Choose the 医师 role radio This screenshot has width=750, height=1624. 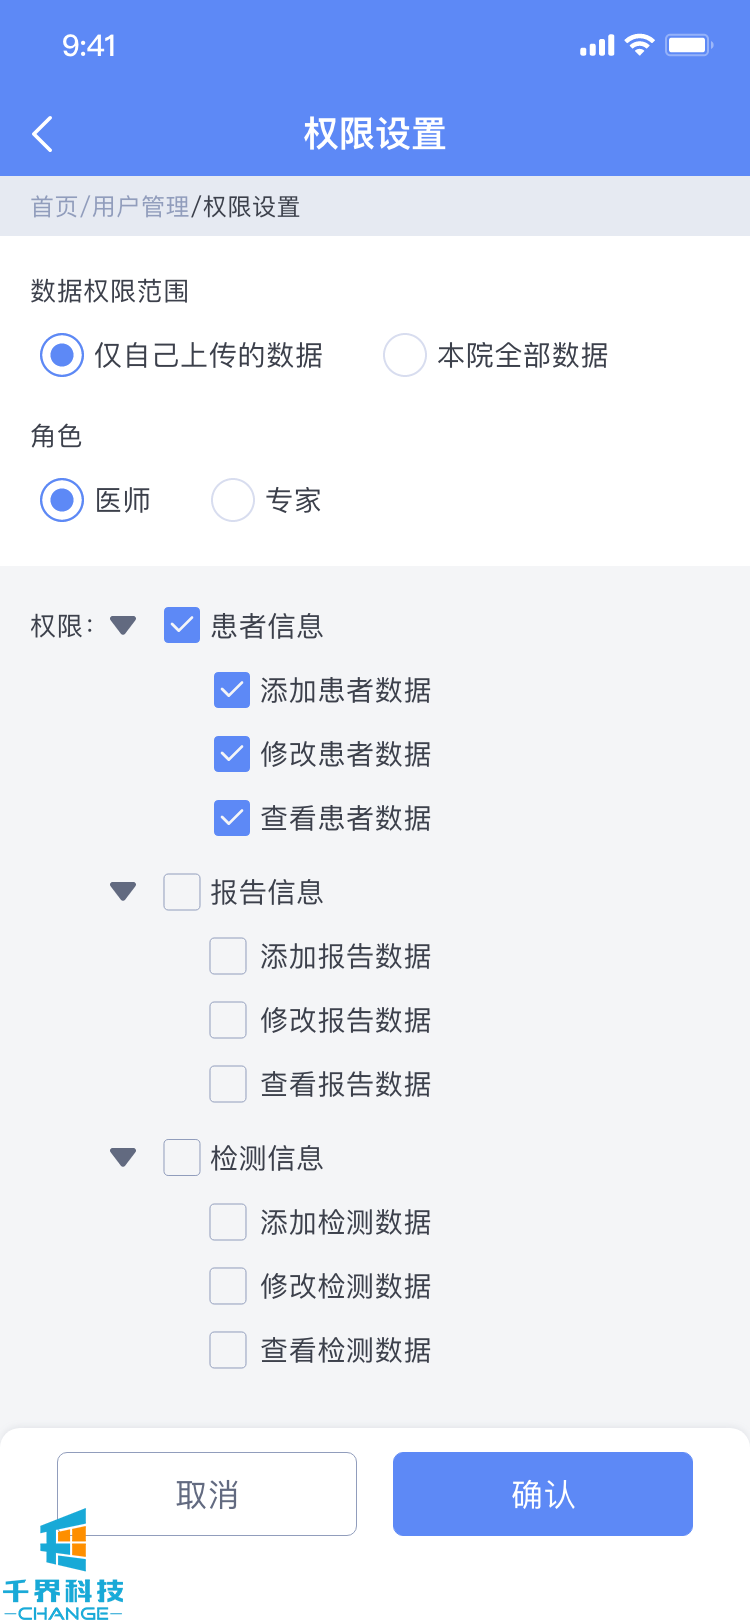point(62,500)
